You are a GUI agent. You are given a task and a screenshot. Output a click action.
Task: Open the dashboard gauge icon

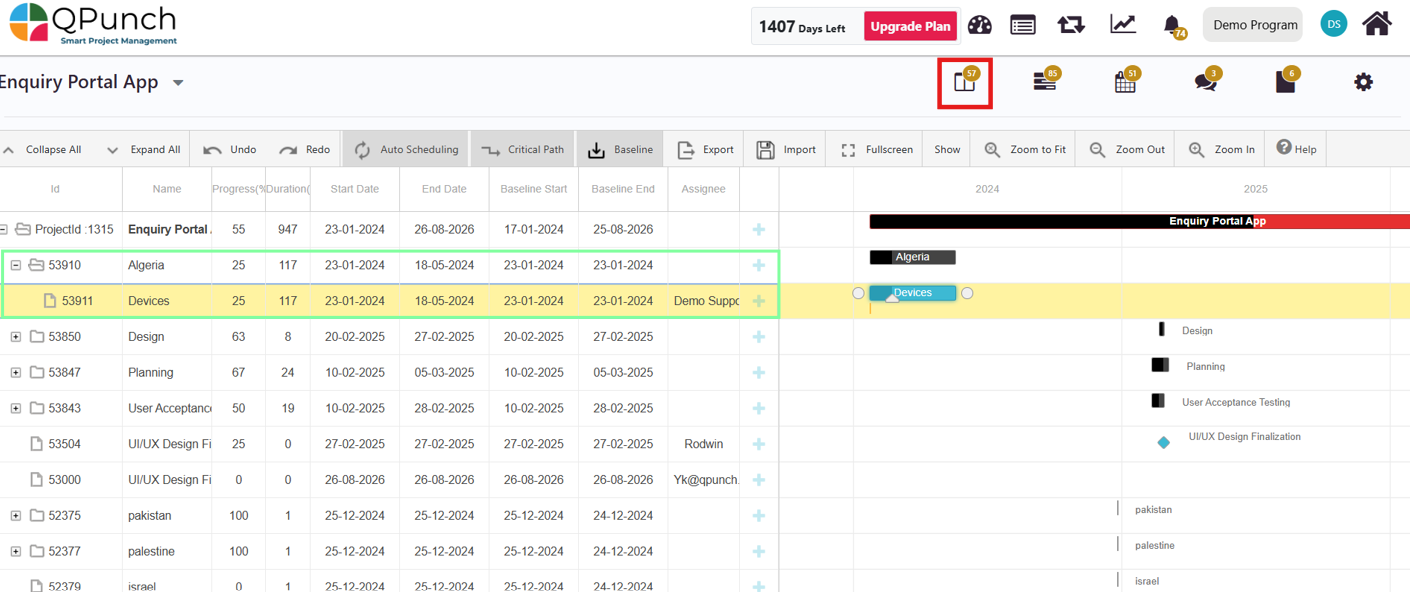(980, 25)
